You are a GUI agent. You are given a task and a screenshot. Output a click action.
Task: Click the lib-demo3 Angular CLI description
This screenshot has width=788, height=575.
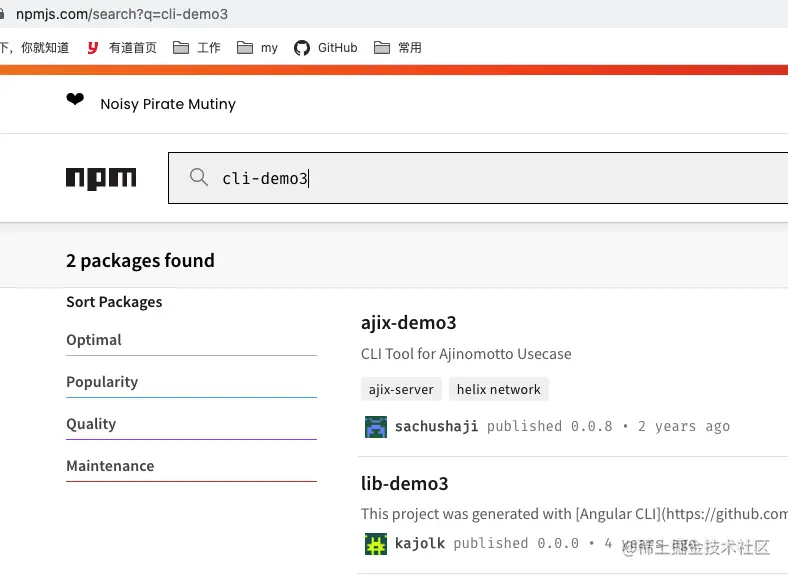pos(574,514)
